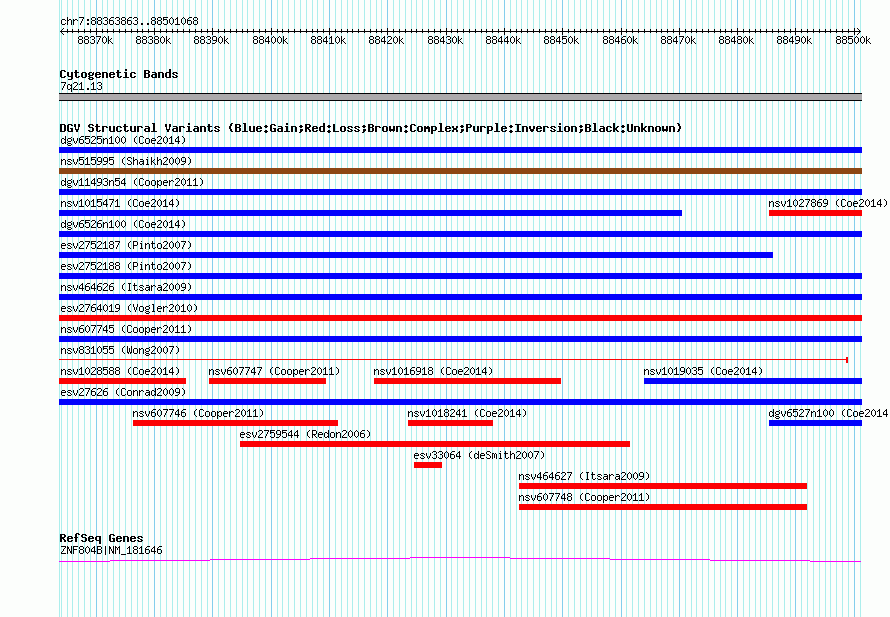
Task: Open the esv2759544 (Redon2006) red bar
Action: pos(435,444)
